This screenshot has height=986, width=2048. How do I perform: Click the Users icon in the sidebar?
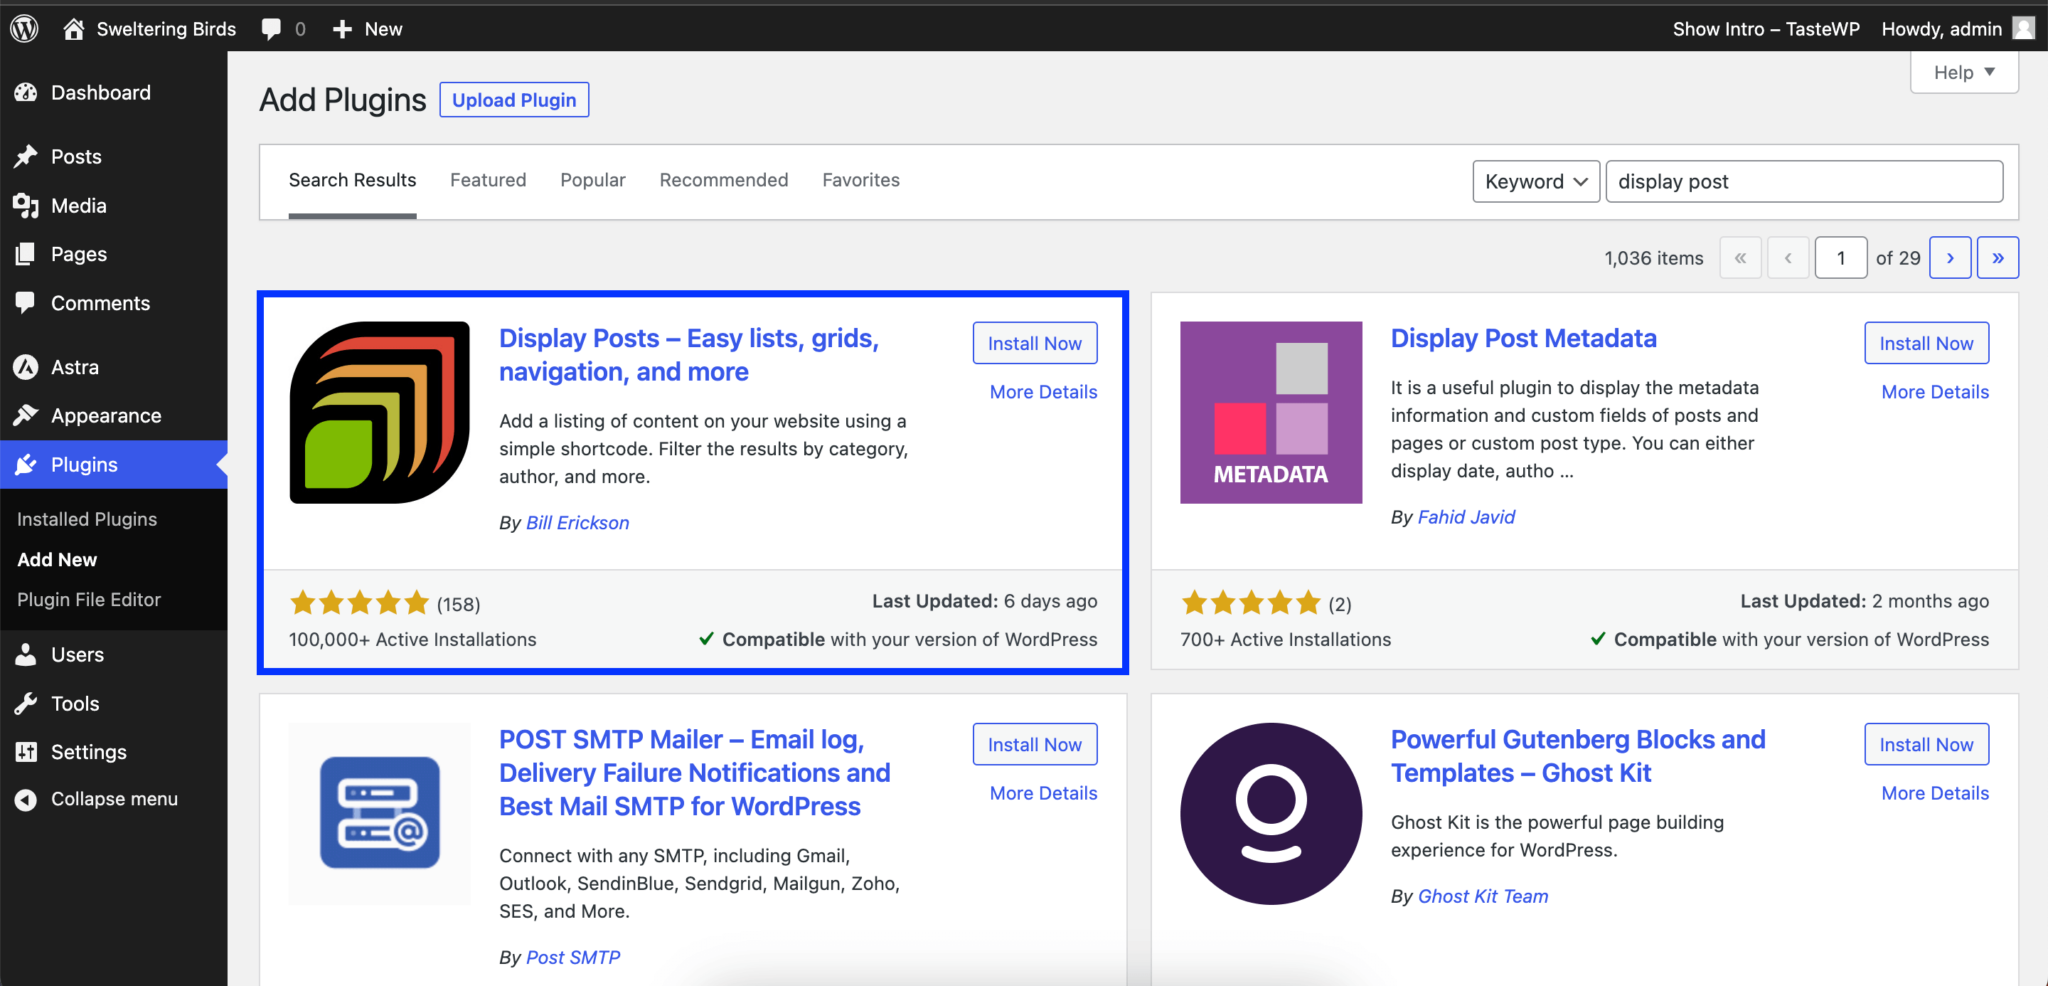tap(26, 654)
